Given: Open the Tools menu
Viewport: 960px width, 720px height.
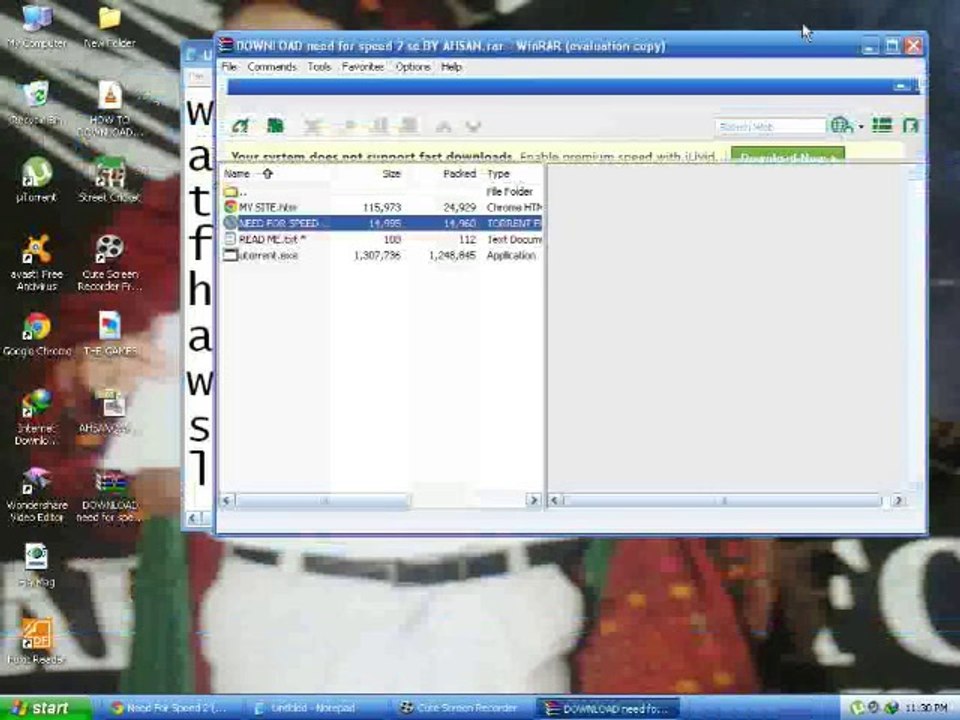Looking at the screenshot, I should pyautogui.click(x=319, y=67).
